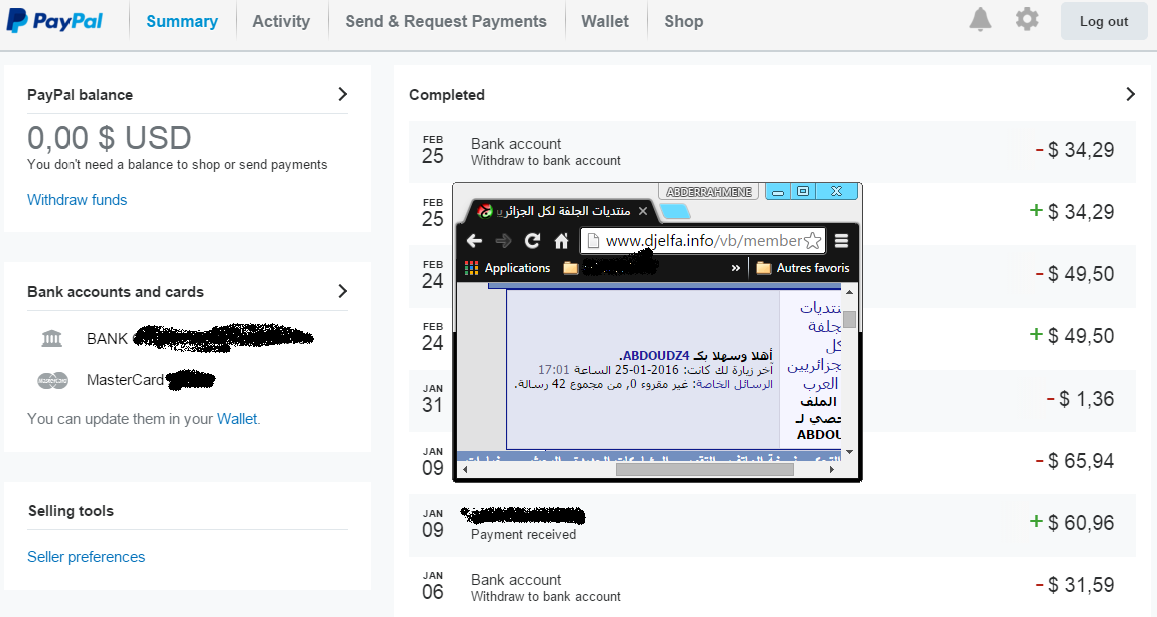Open Send & Request Payments
The width and height of the screenshot is (1157, 617).
[446, 21]
